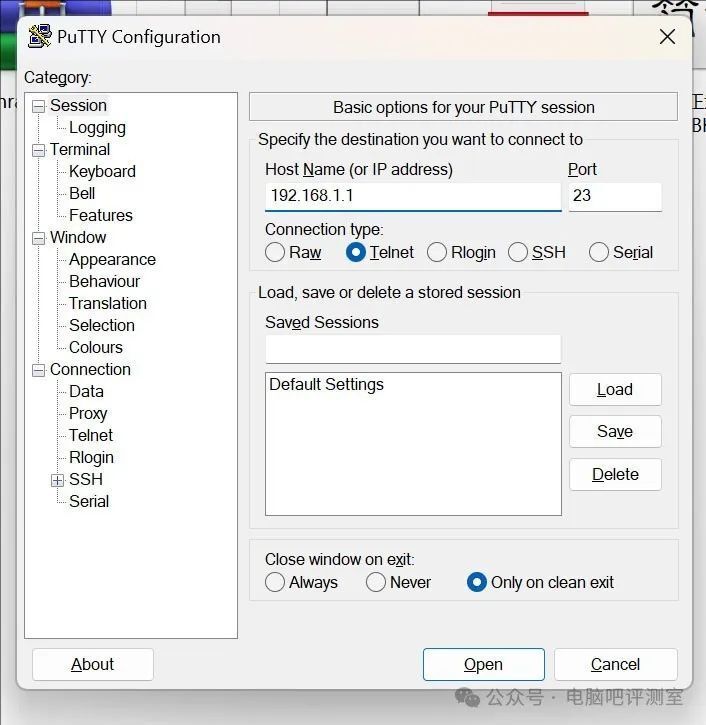
Task: Expand the SSH tree node
Action: pyautogui.click(x=57, y=480)
